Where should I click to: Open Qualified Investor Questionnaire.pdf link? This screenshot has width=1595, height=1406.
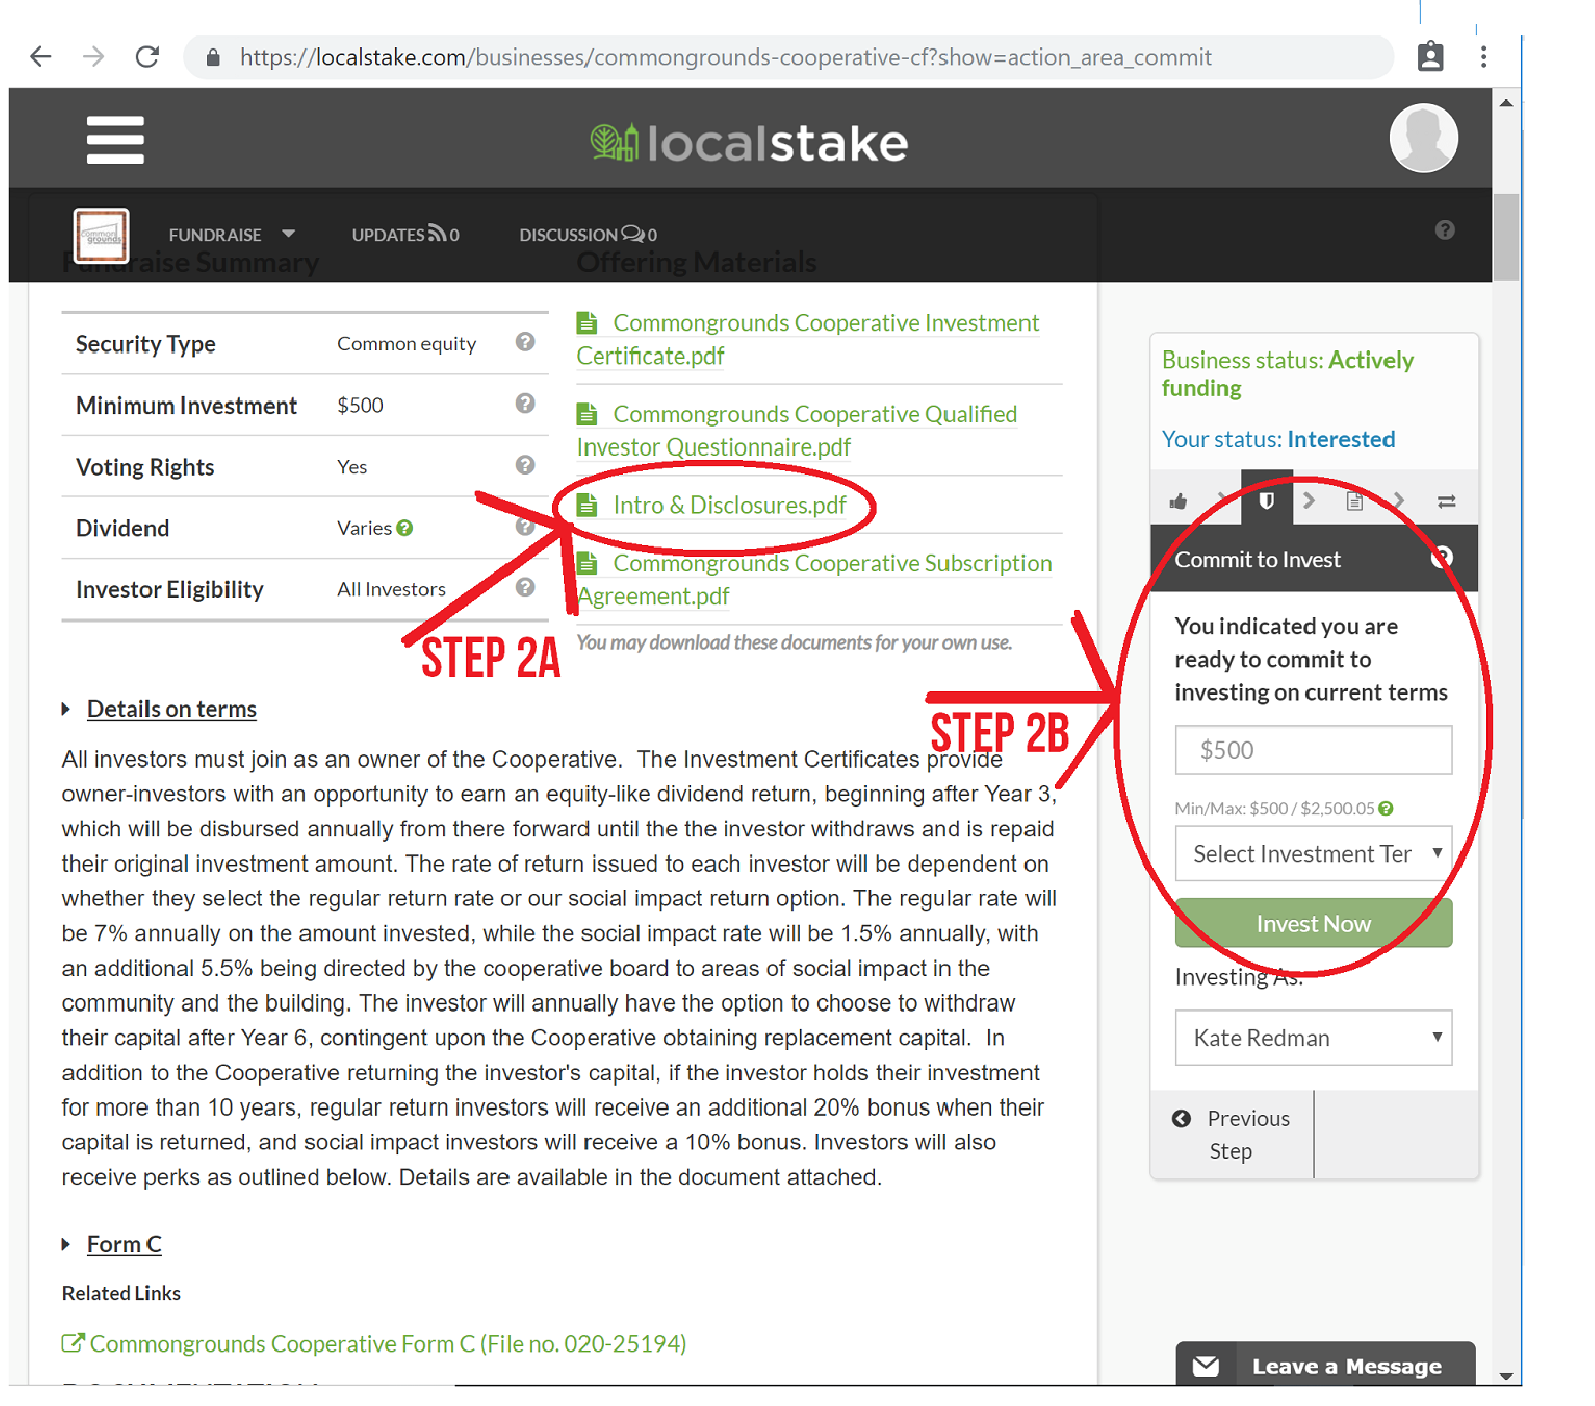pos(797,430)
